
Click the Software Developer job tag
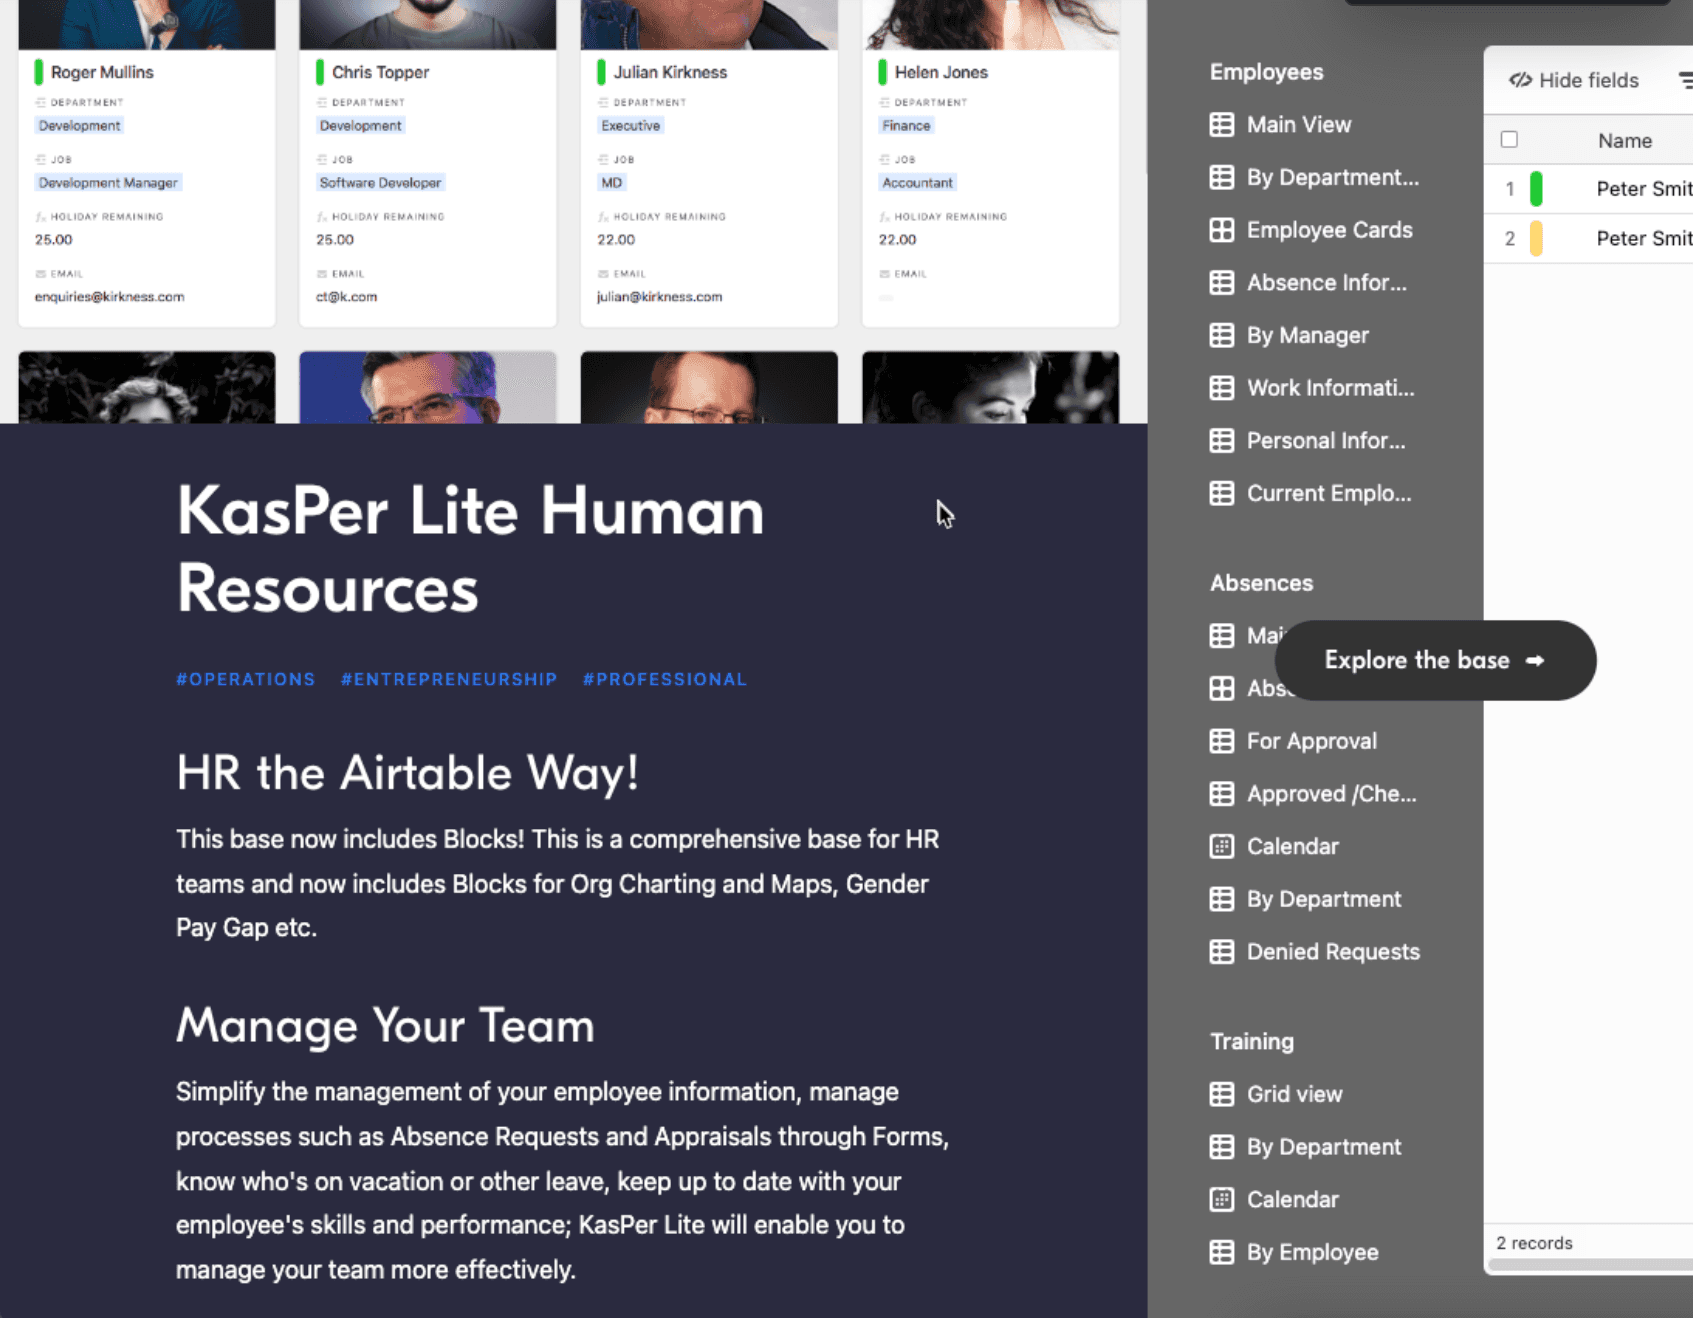tap(380, 183)
